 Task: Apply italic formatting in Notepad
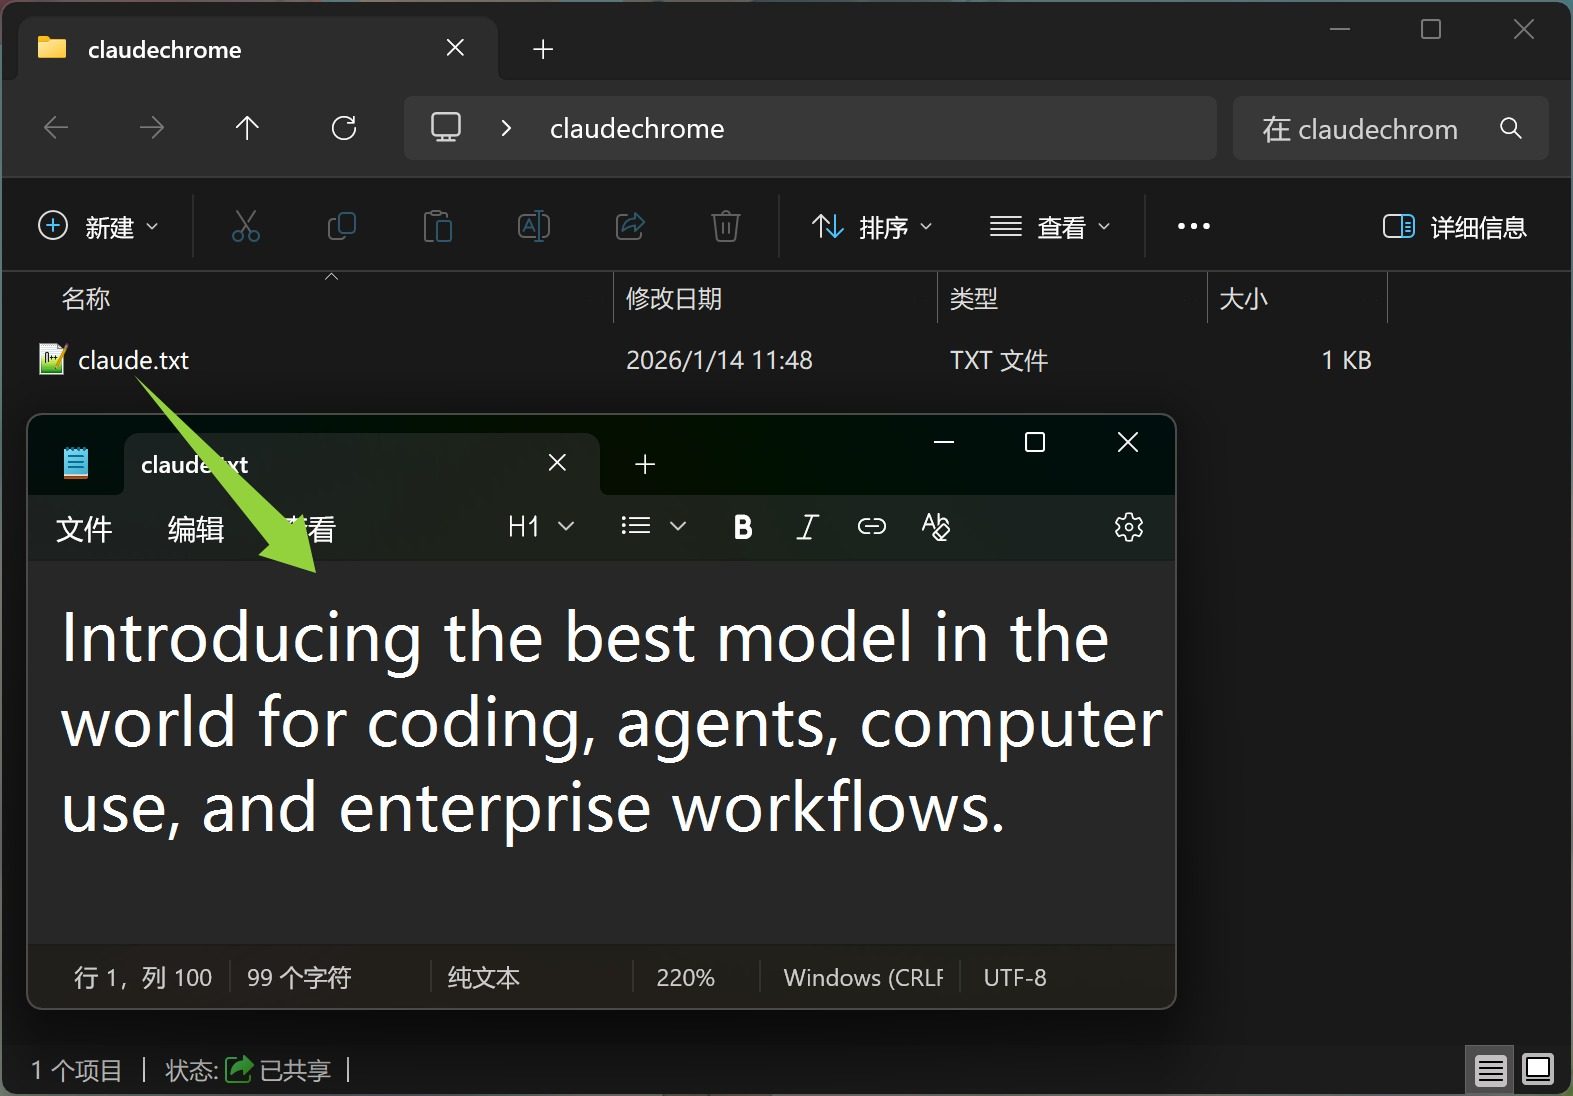click(807, 527)
